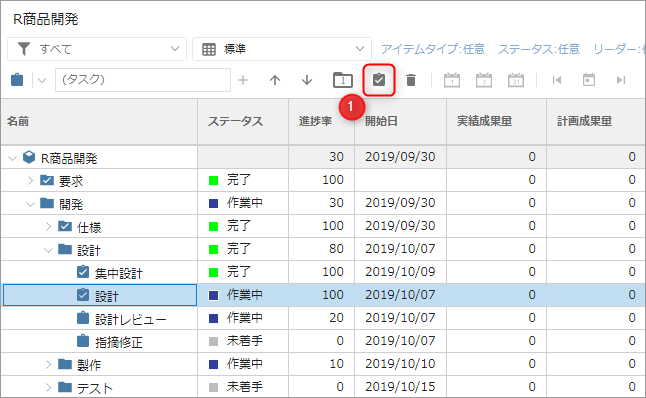Screen dimensions: 646x398
Task: Expand the 要求 tree node
Action: tap(30, 180)
